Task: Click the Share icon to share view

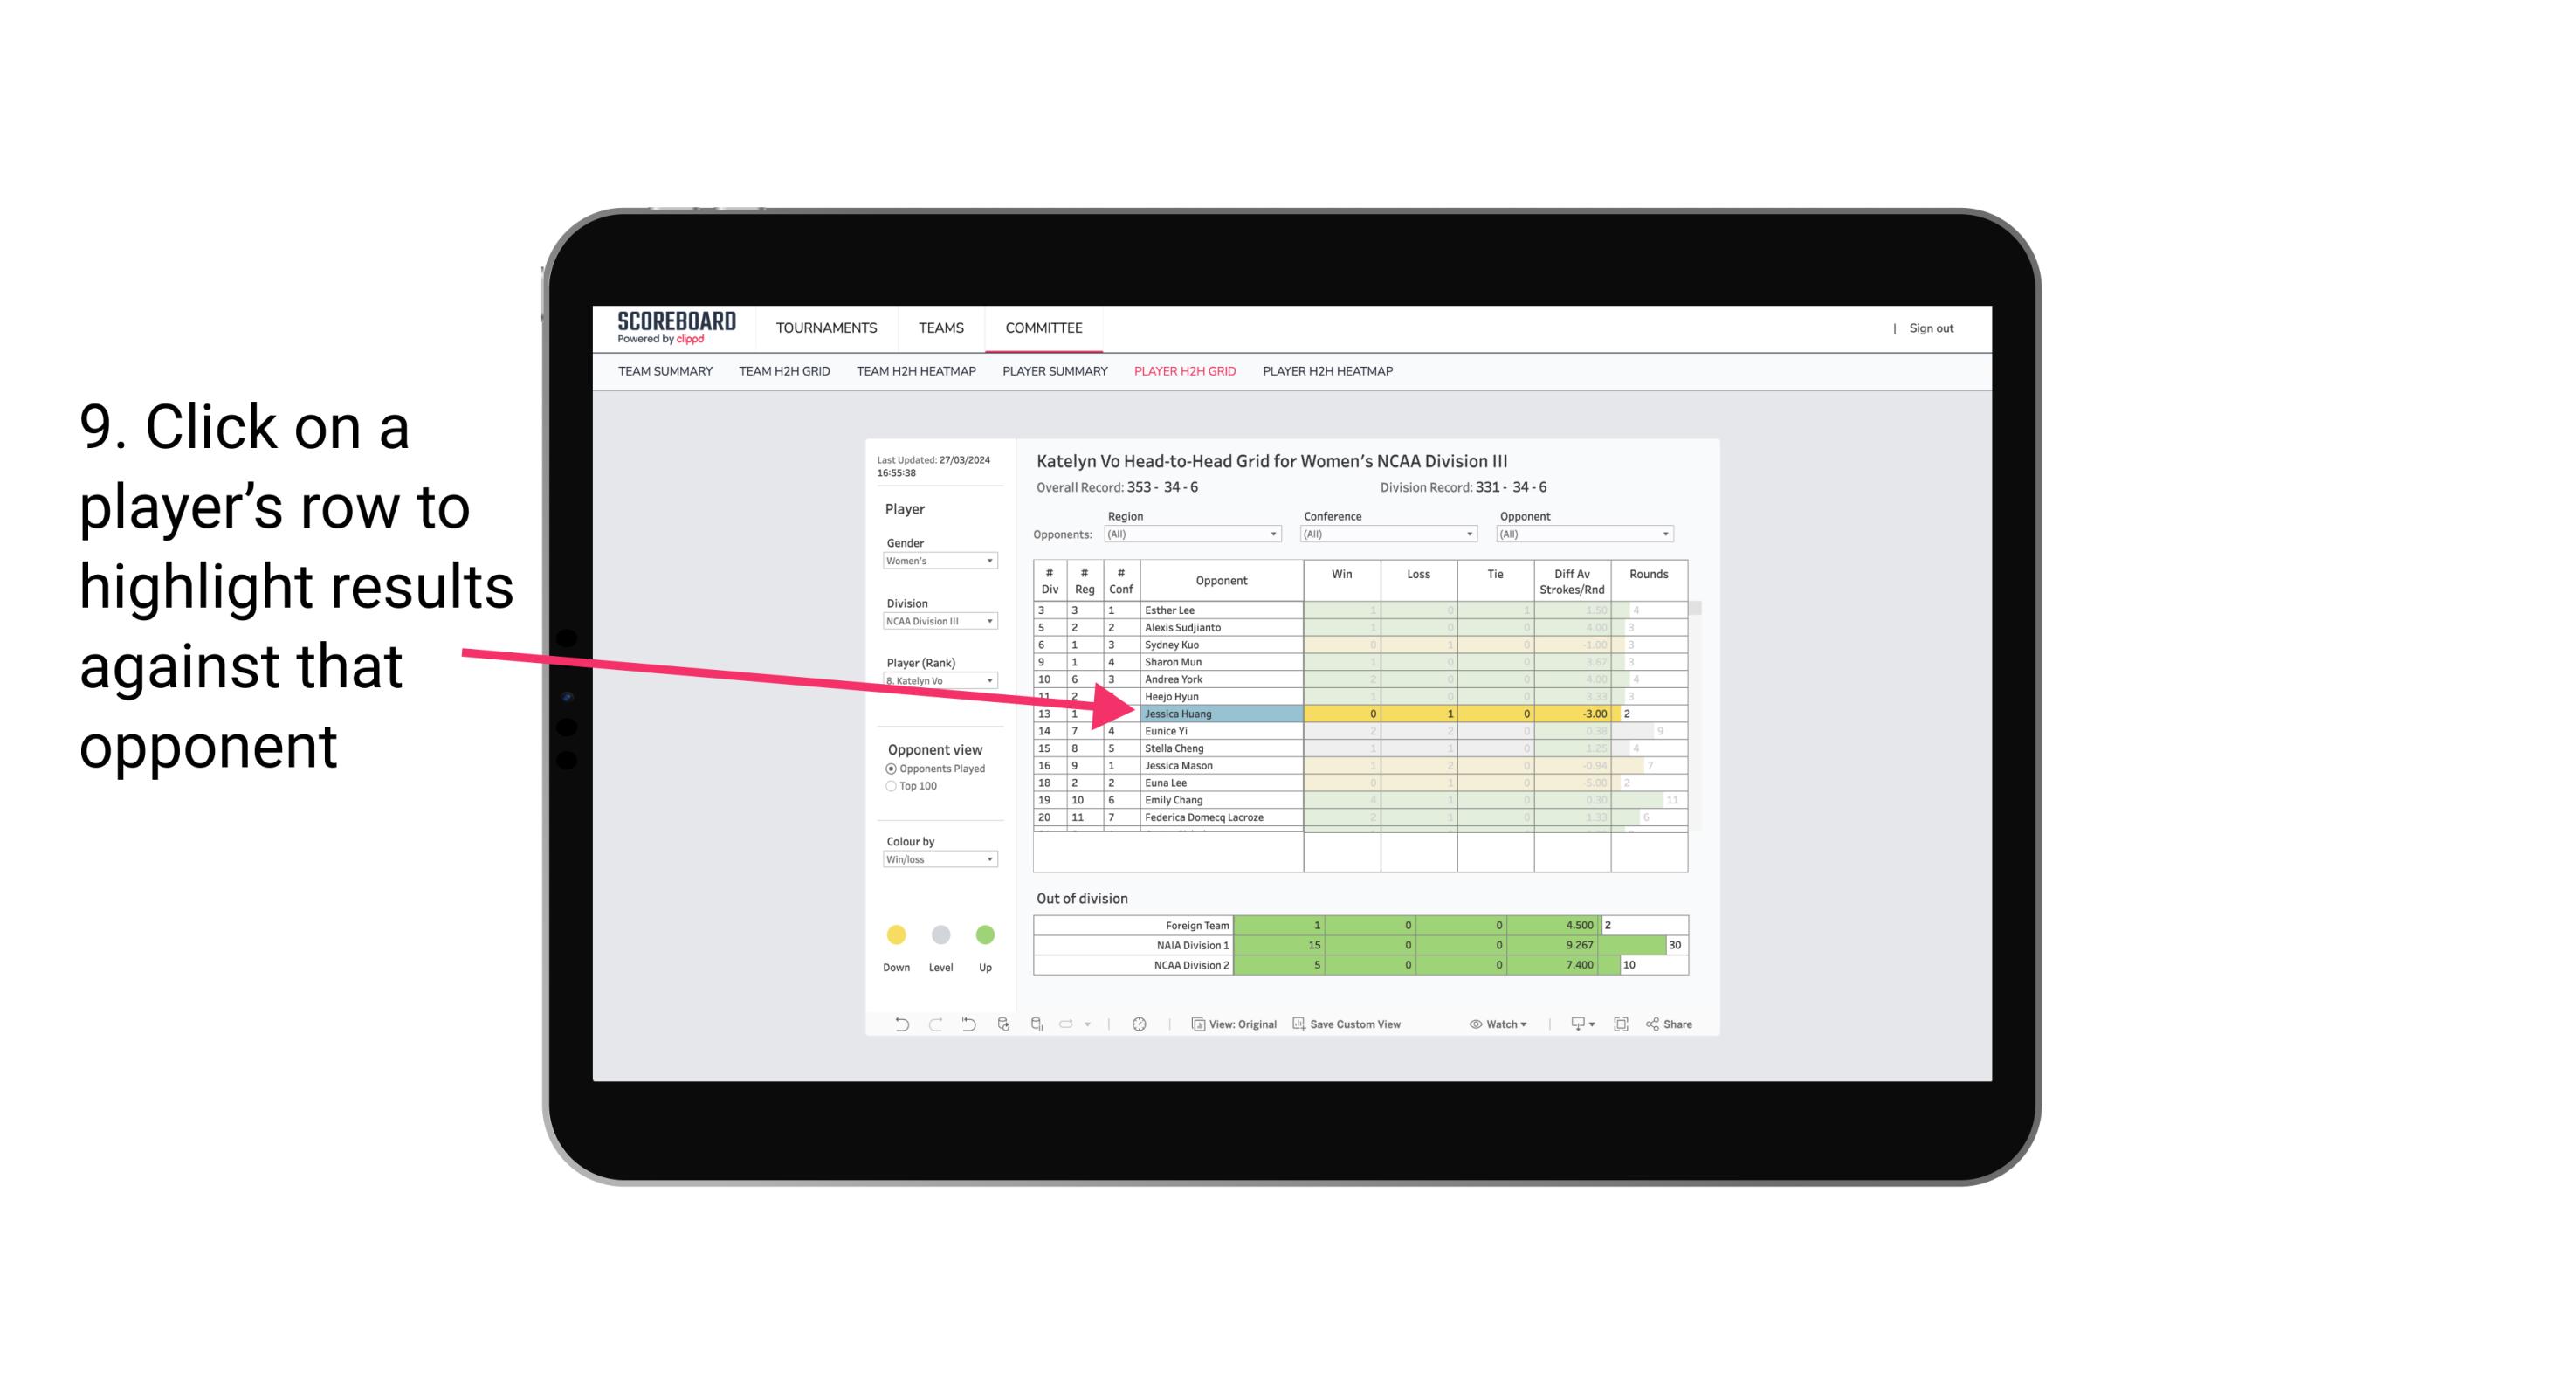Action: (x=1678, y=1024)
